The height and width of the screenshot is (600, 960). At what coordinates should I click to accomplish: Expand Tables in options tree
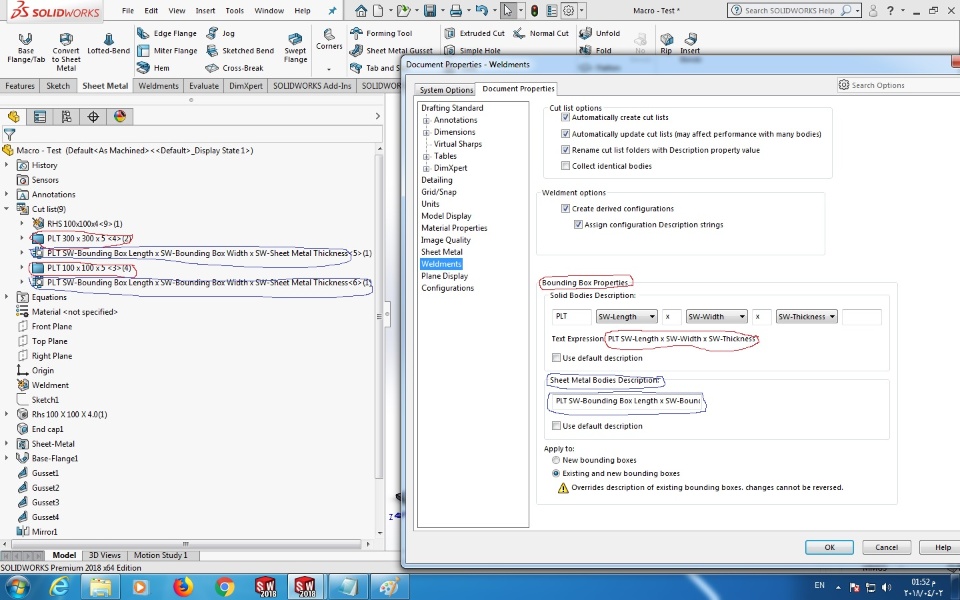[x=426, y=156]
